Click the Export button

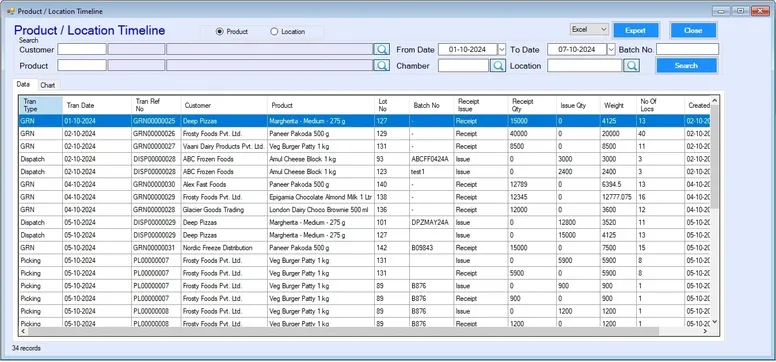[635, 30]
